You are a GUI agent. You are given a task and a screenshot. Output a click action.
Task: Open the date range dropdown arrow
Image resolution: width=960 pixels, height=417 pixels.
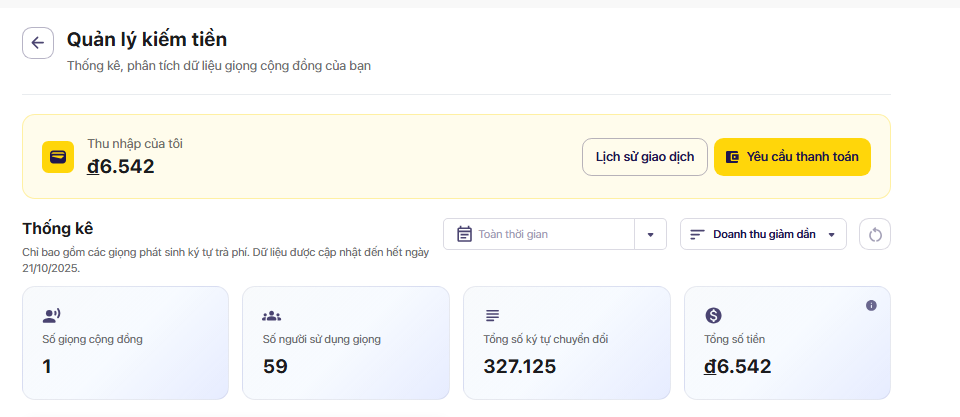(x=650, y=234)
